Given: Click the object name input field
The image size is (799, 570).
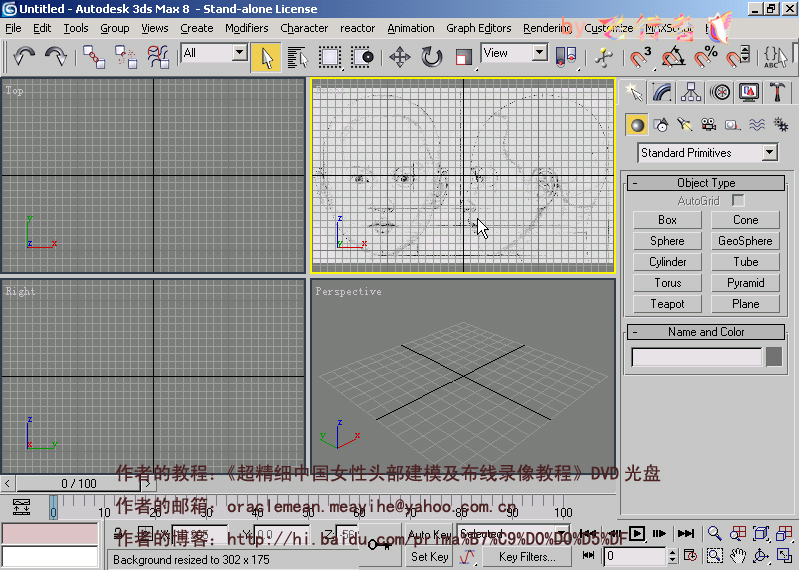Looking at the screenshot, I should pos(696,357).
